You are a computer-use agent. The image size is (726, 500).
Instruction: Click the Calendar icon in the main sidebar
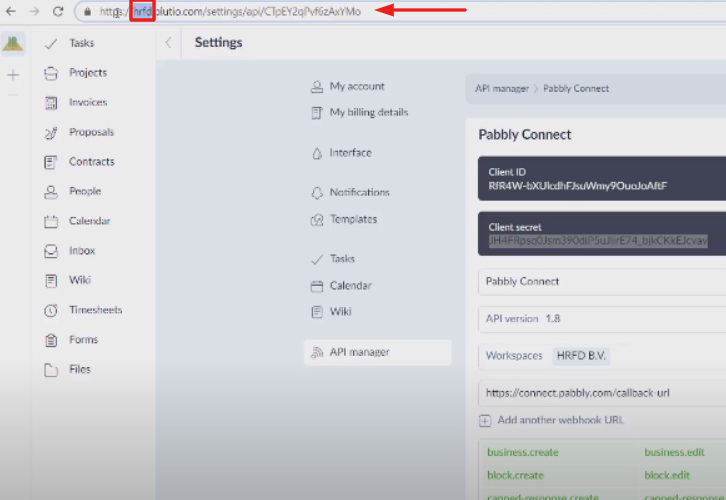(x=51, y=221)
